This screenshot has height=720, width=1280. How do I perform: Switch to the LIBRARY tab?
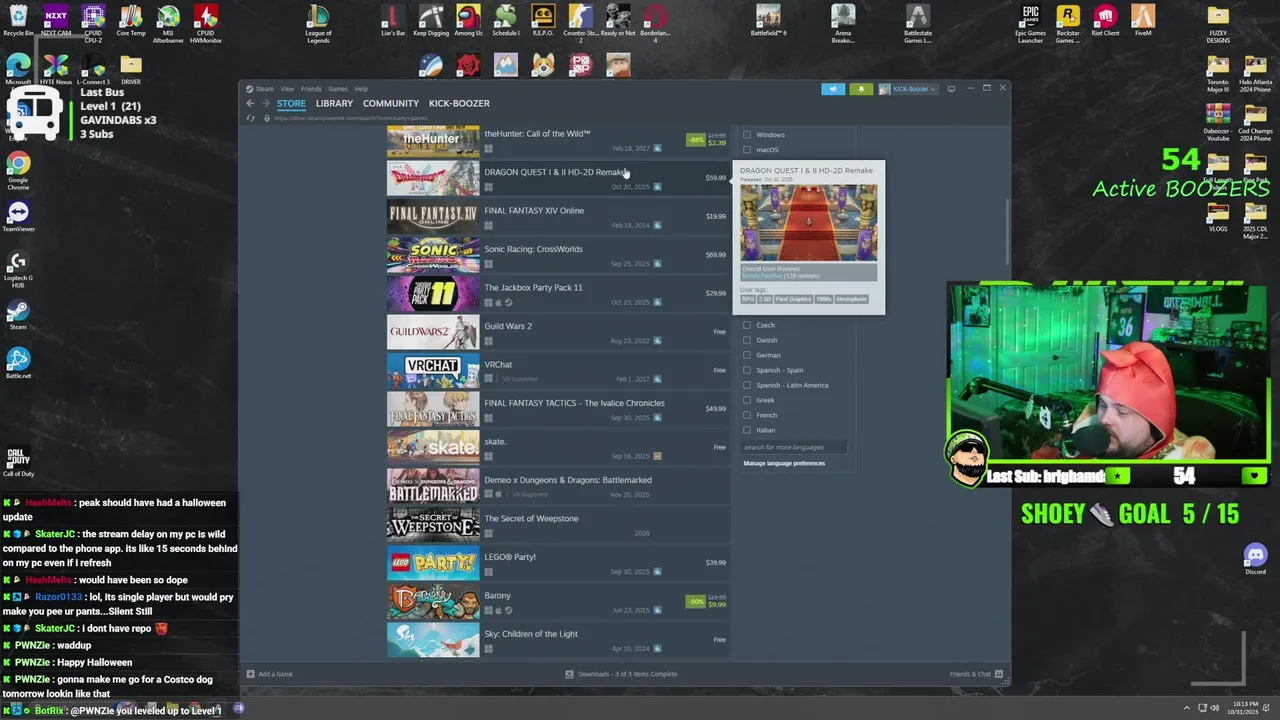[x=334, y=103]
